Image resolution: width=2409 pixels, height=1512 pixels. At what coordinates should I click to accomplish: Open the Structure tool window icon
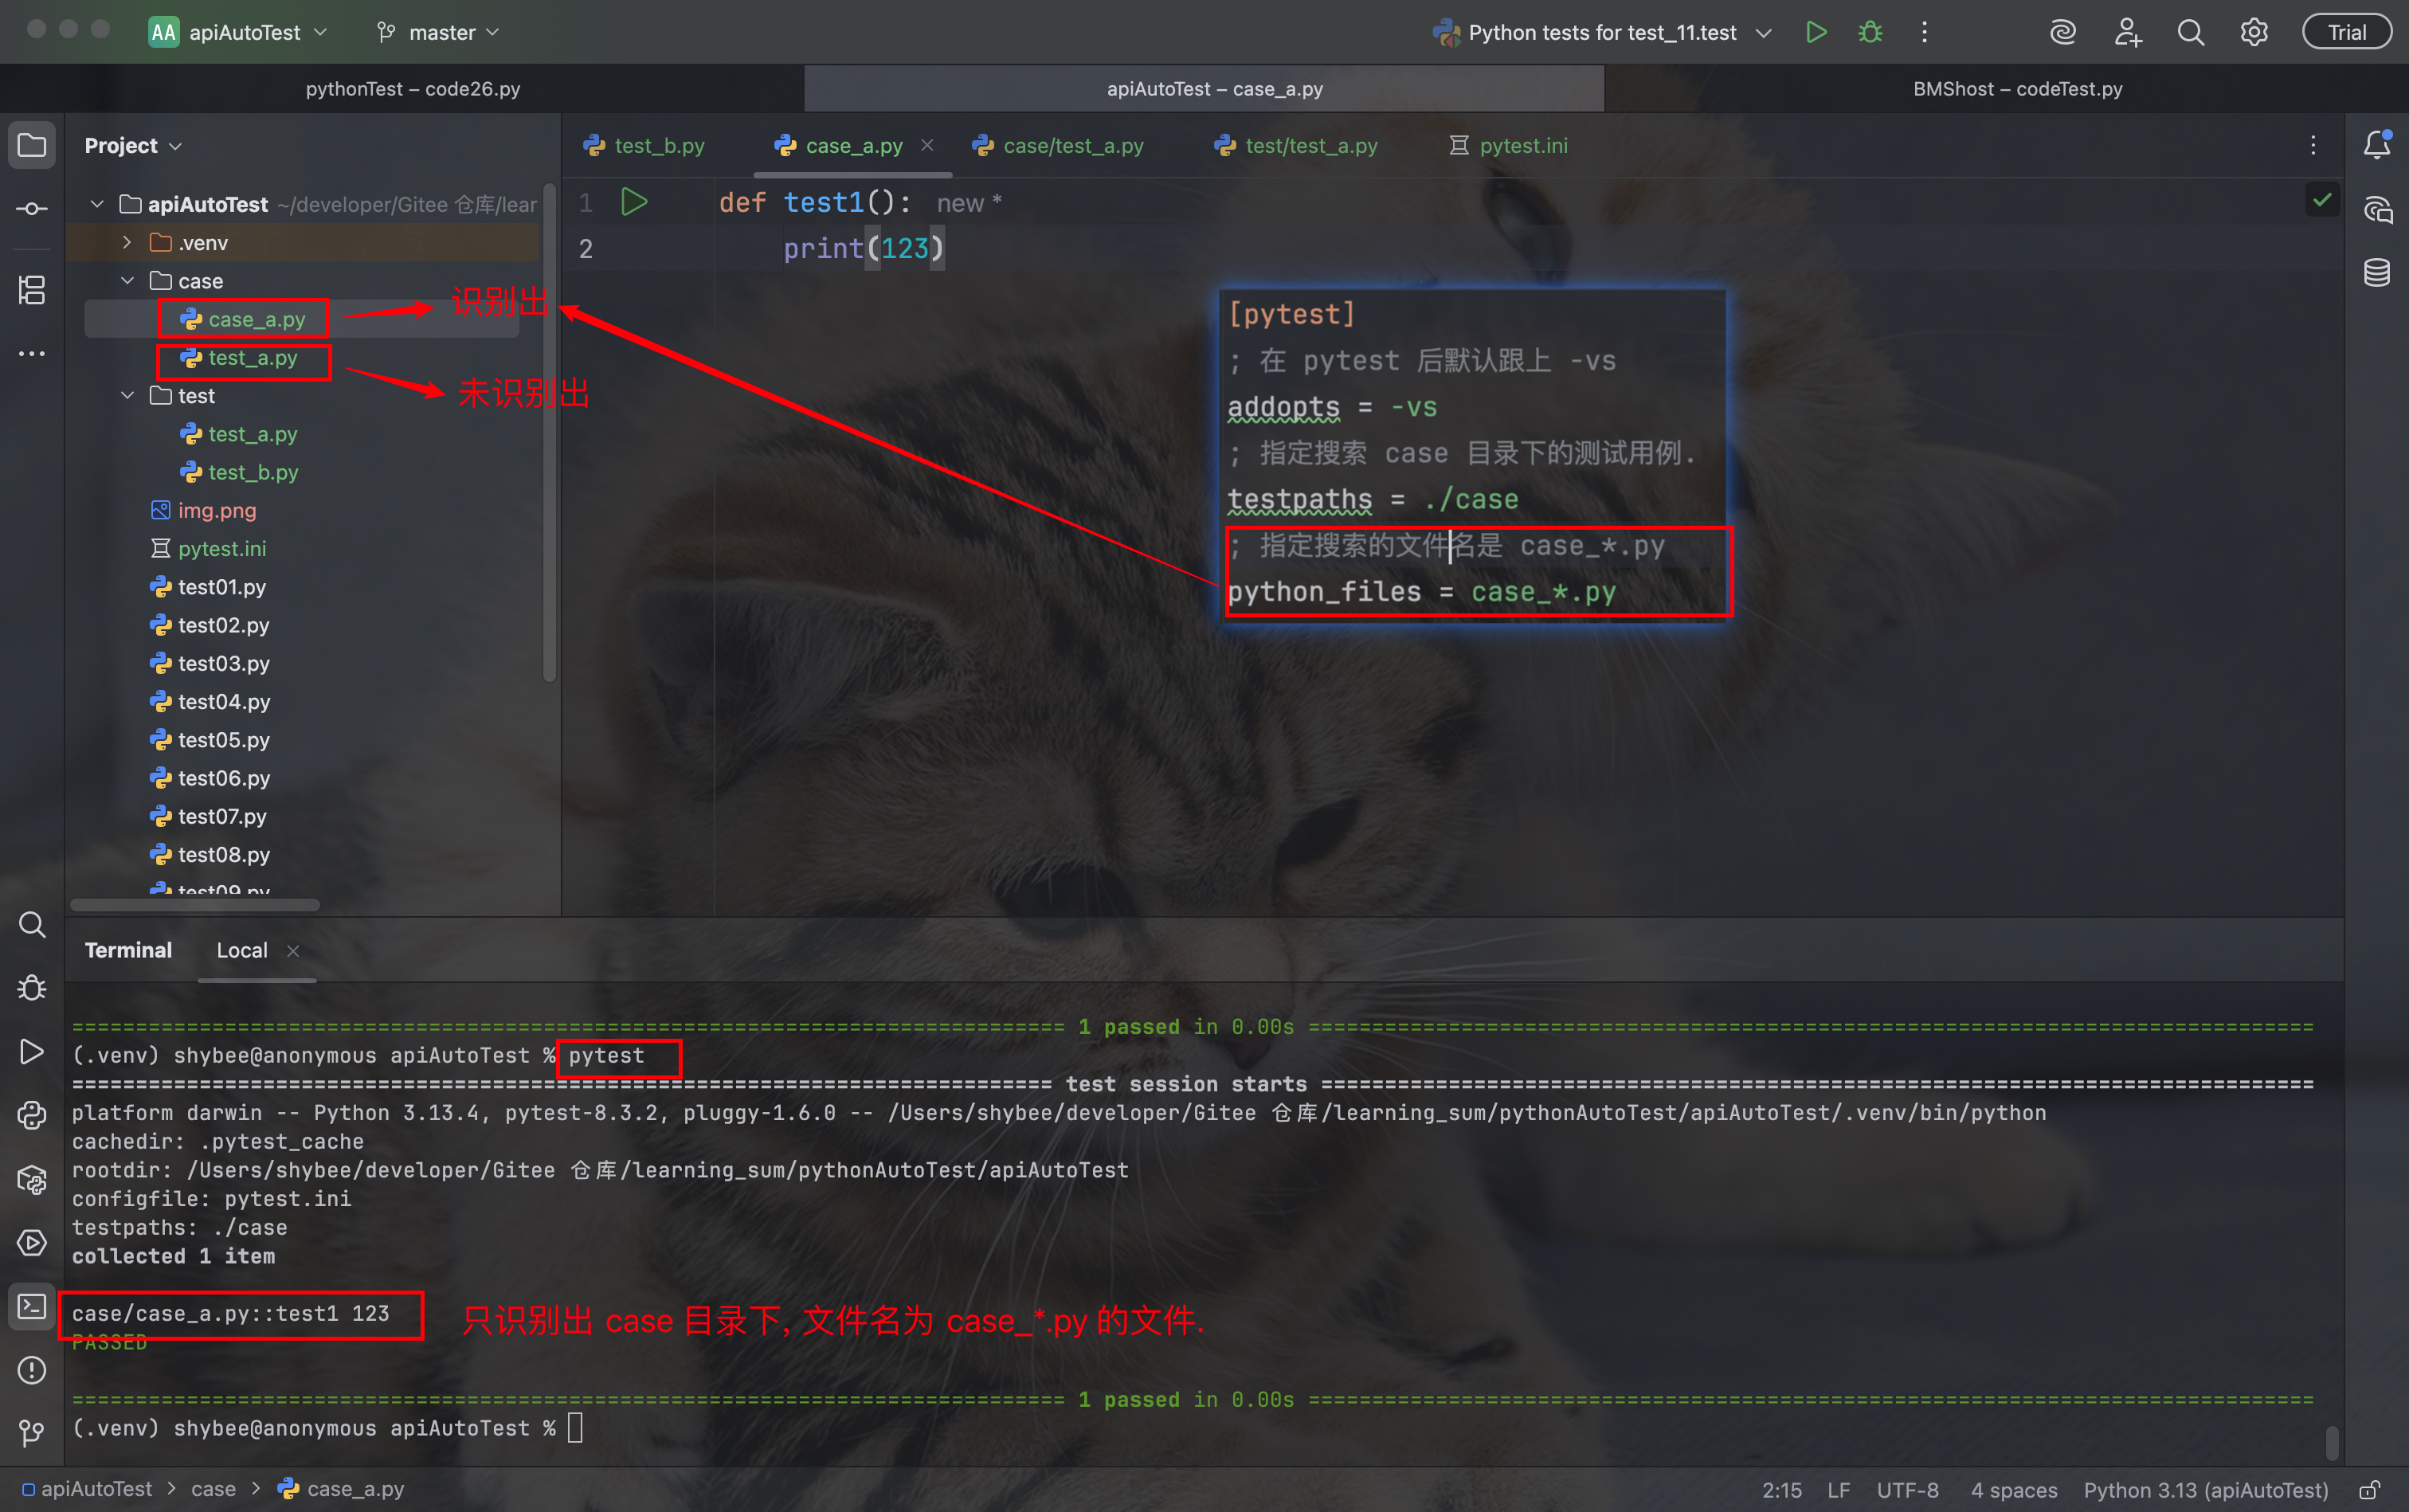(x=32, y=290)
